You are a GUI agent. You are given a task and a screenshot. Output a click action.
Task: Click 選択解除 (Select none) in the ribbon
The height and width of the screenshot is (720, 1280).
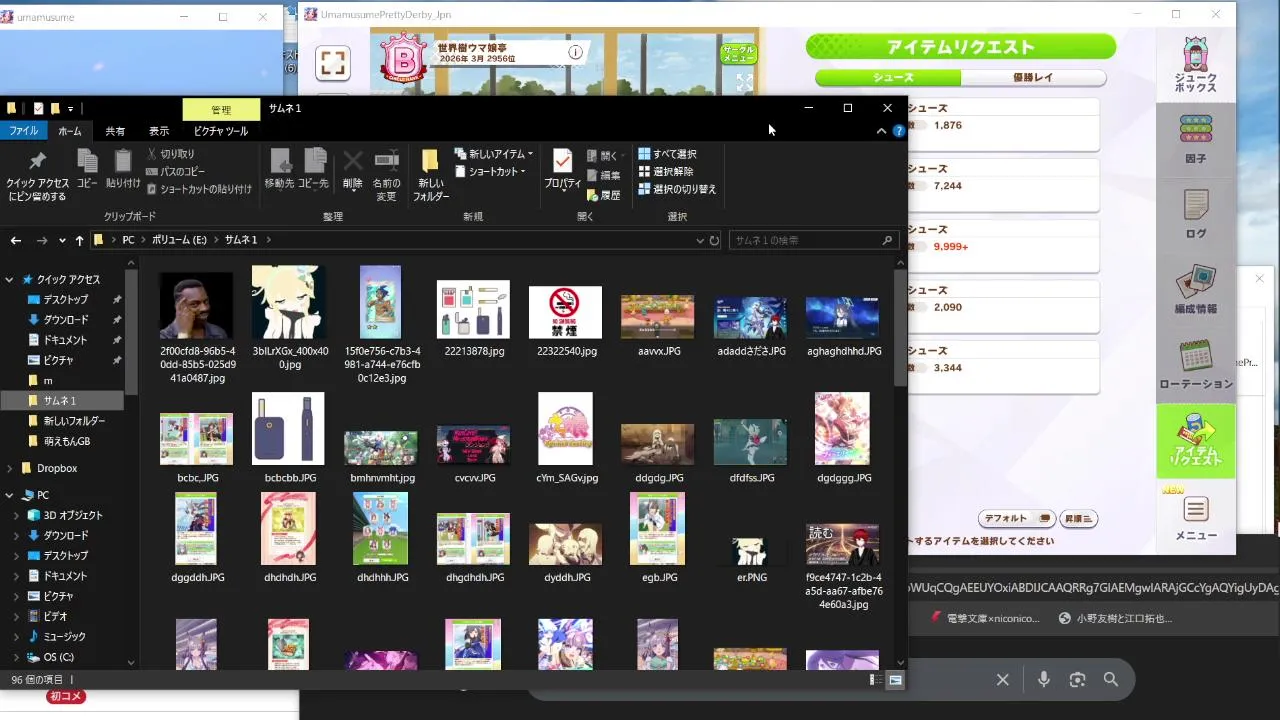tap(665, 171)
